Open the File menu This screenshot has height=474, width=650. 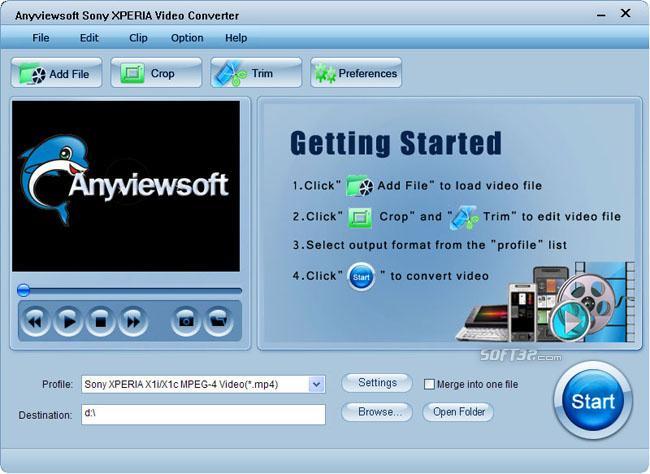[x=41, y=38]
